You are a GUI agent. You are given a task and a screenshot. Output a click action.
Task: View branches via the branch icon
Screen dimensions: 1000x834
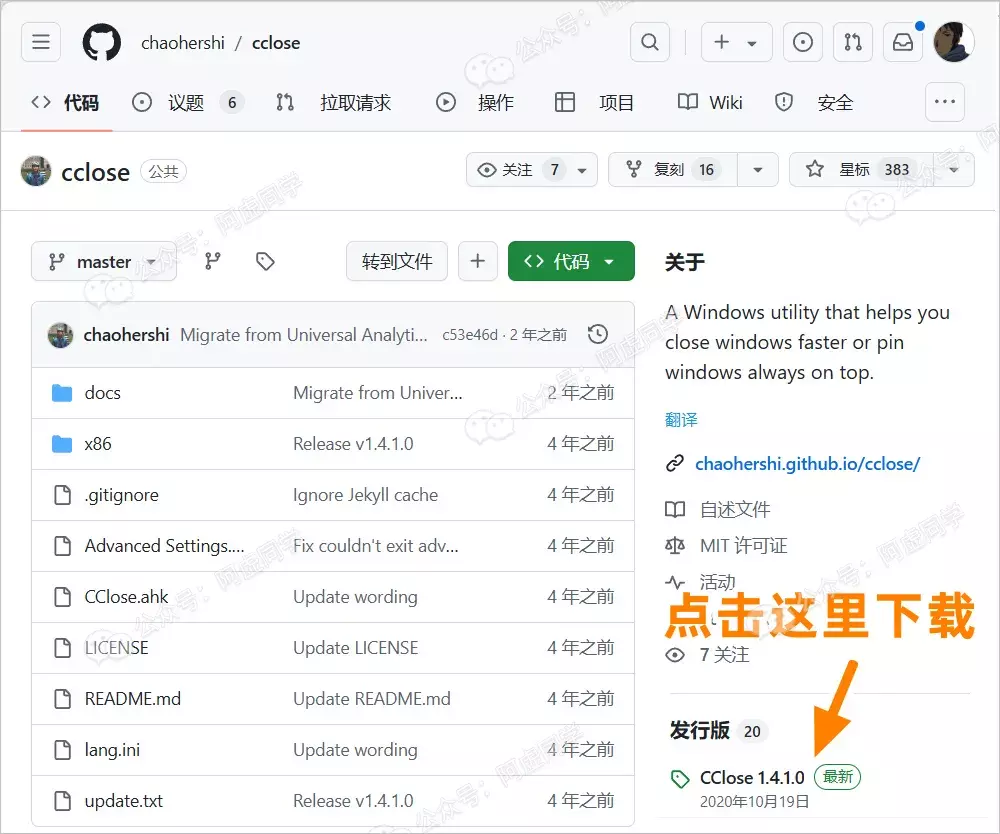(212, 261)
